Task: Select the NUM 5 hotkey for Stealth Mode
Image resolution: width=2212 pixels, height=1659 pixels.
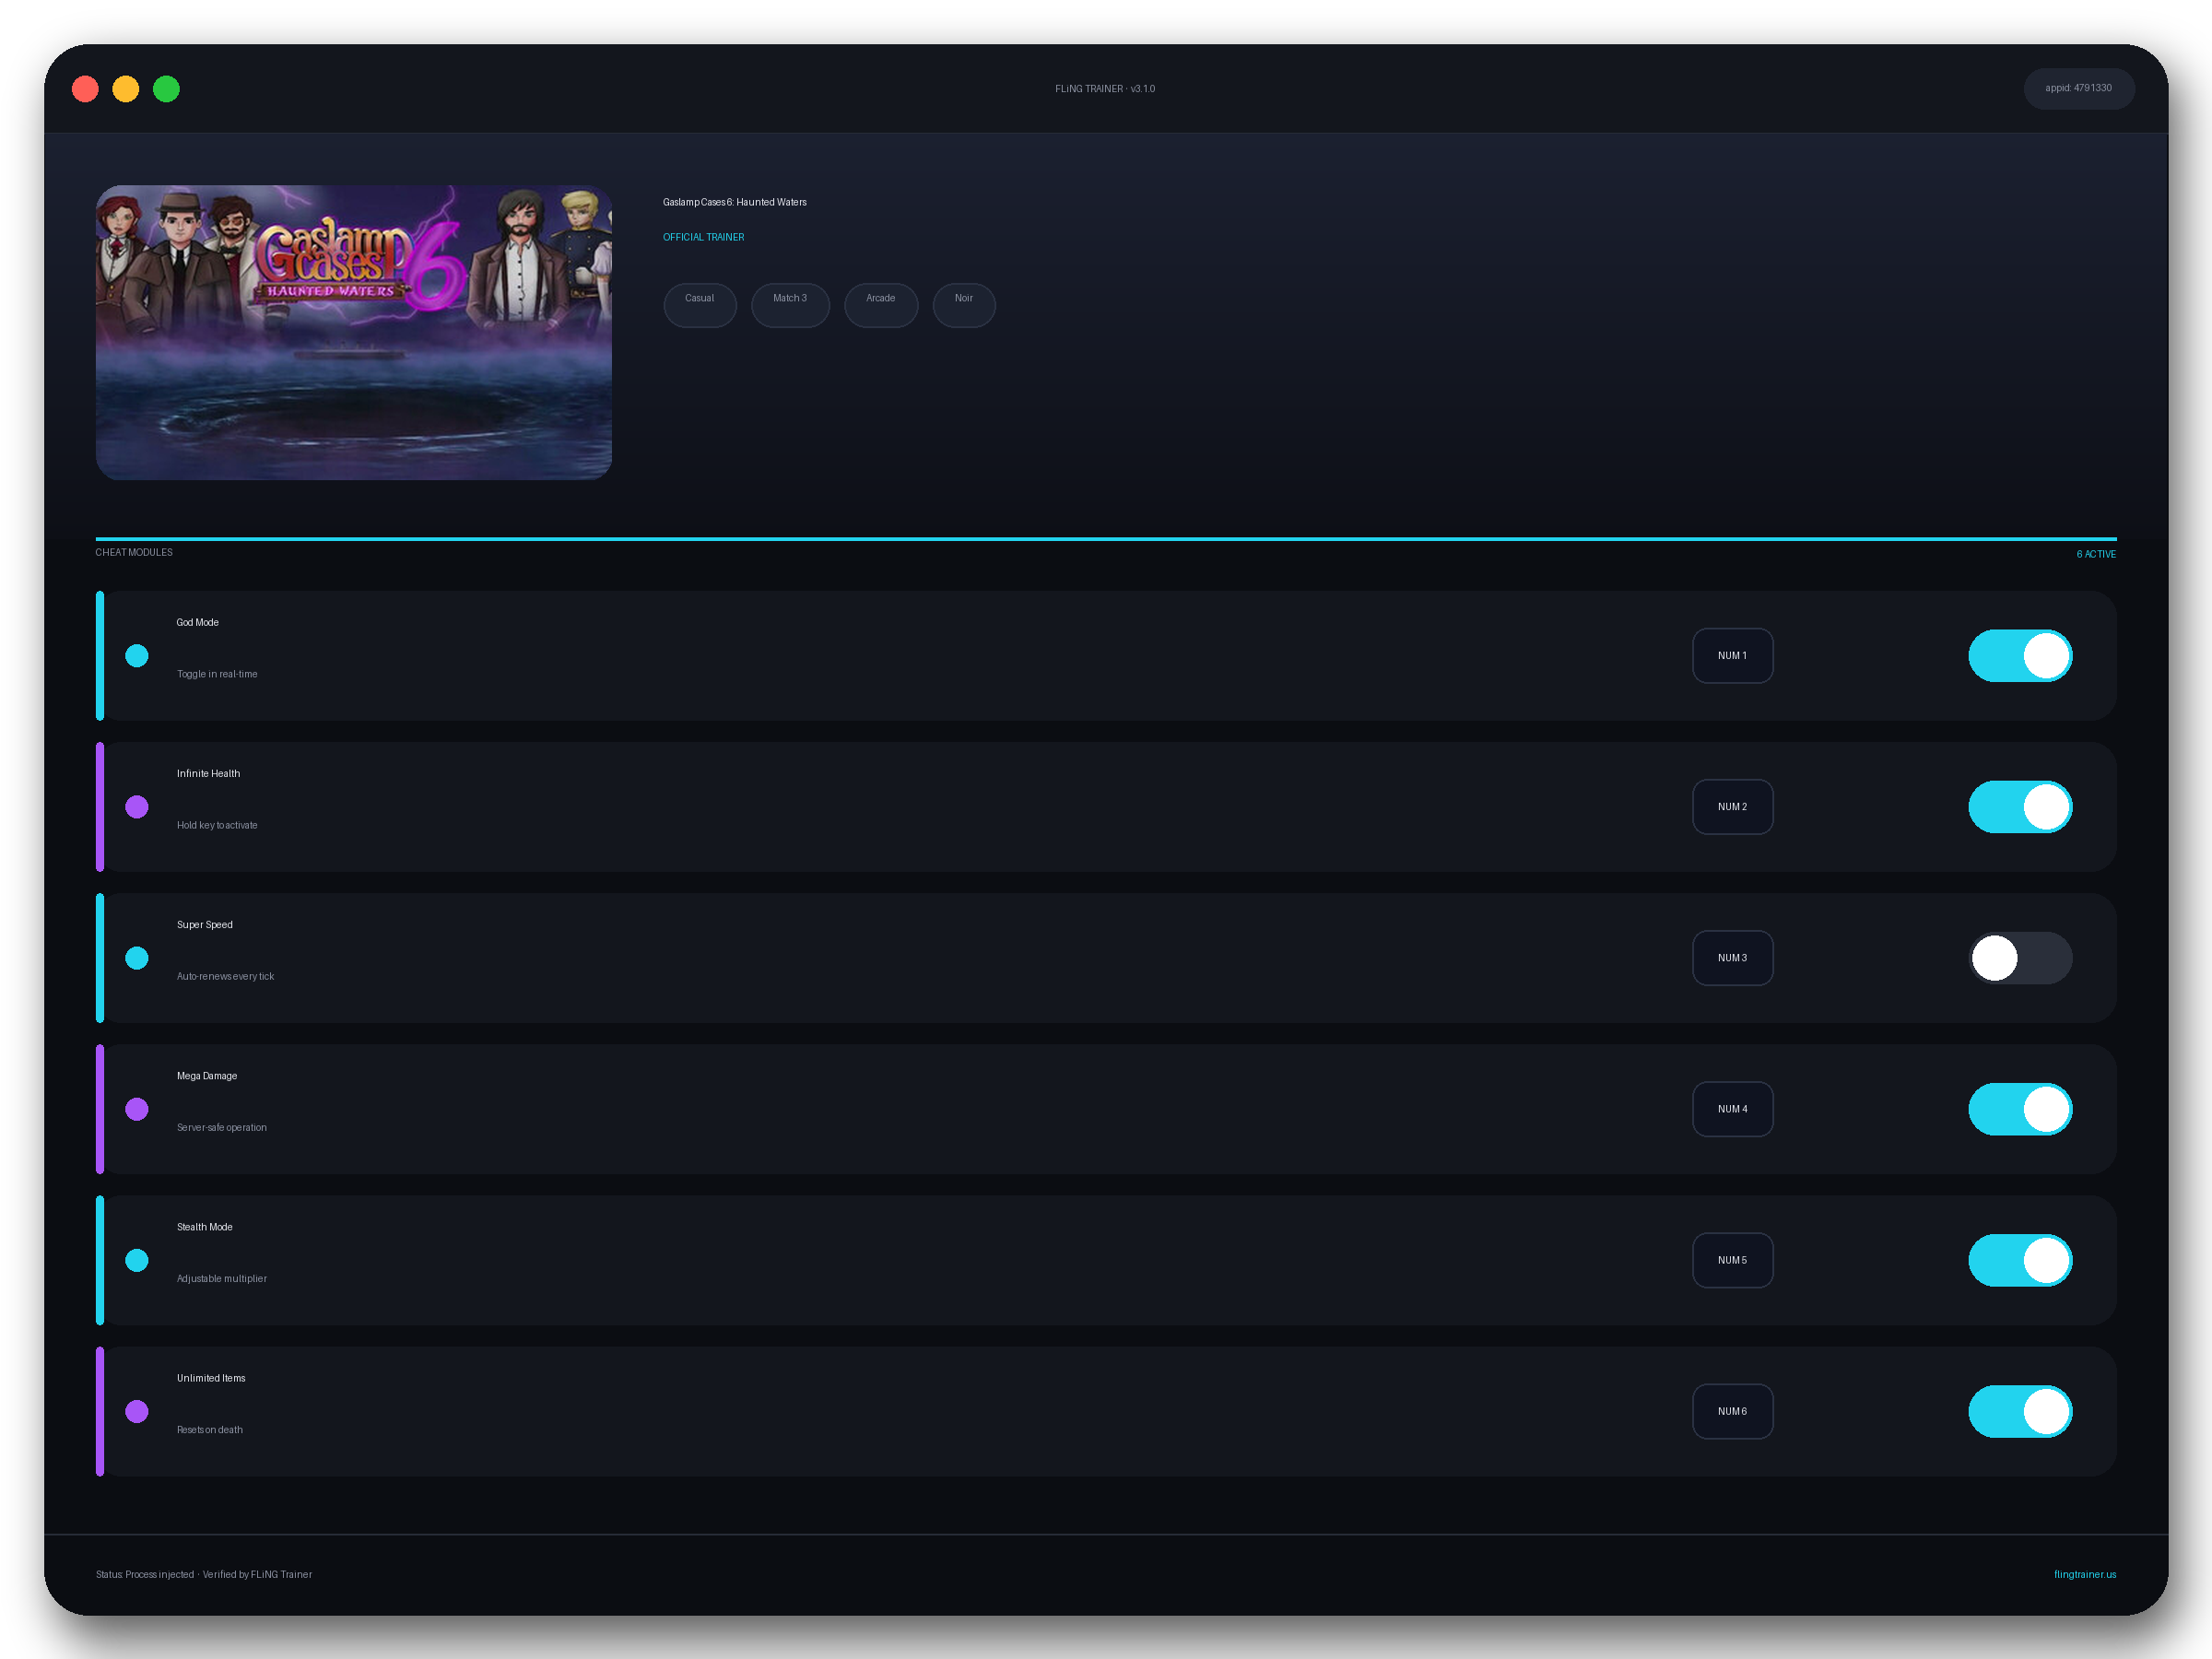Action: 1732,1260
